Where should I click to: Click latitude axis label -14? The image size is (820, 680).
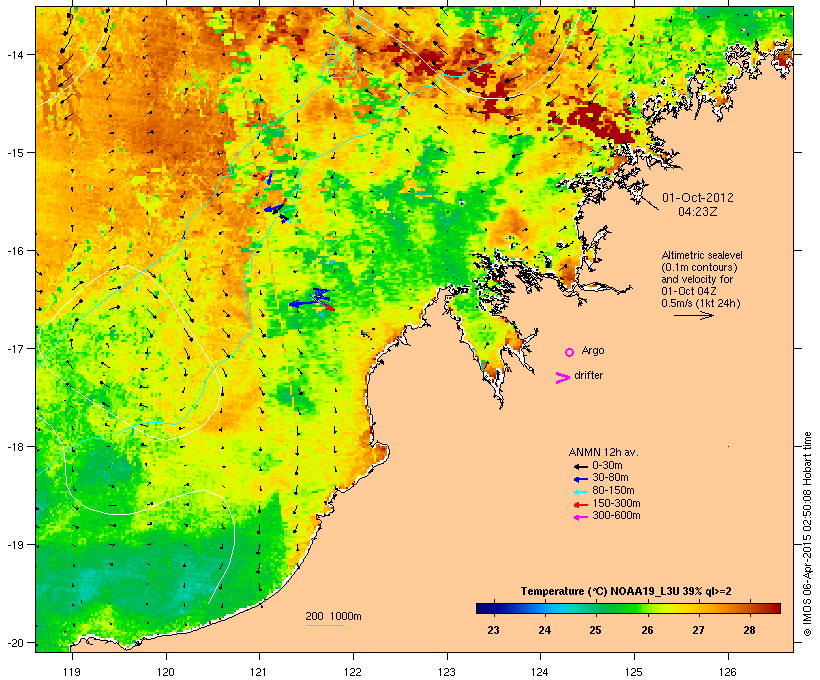click(14, 54)
